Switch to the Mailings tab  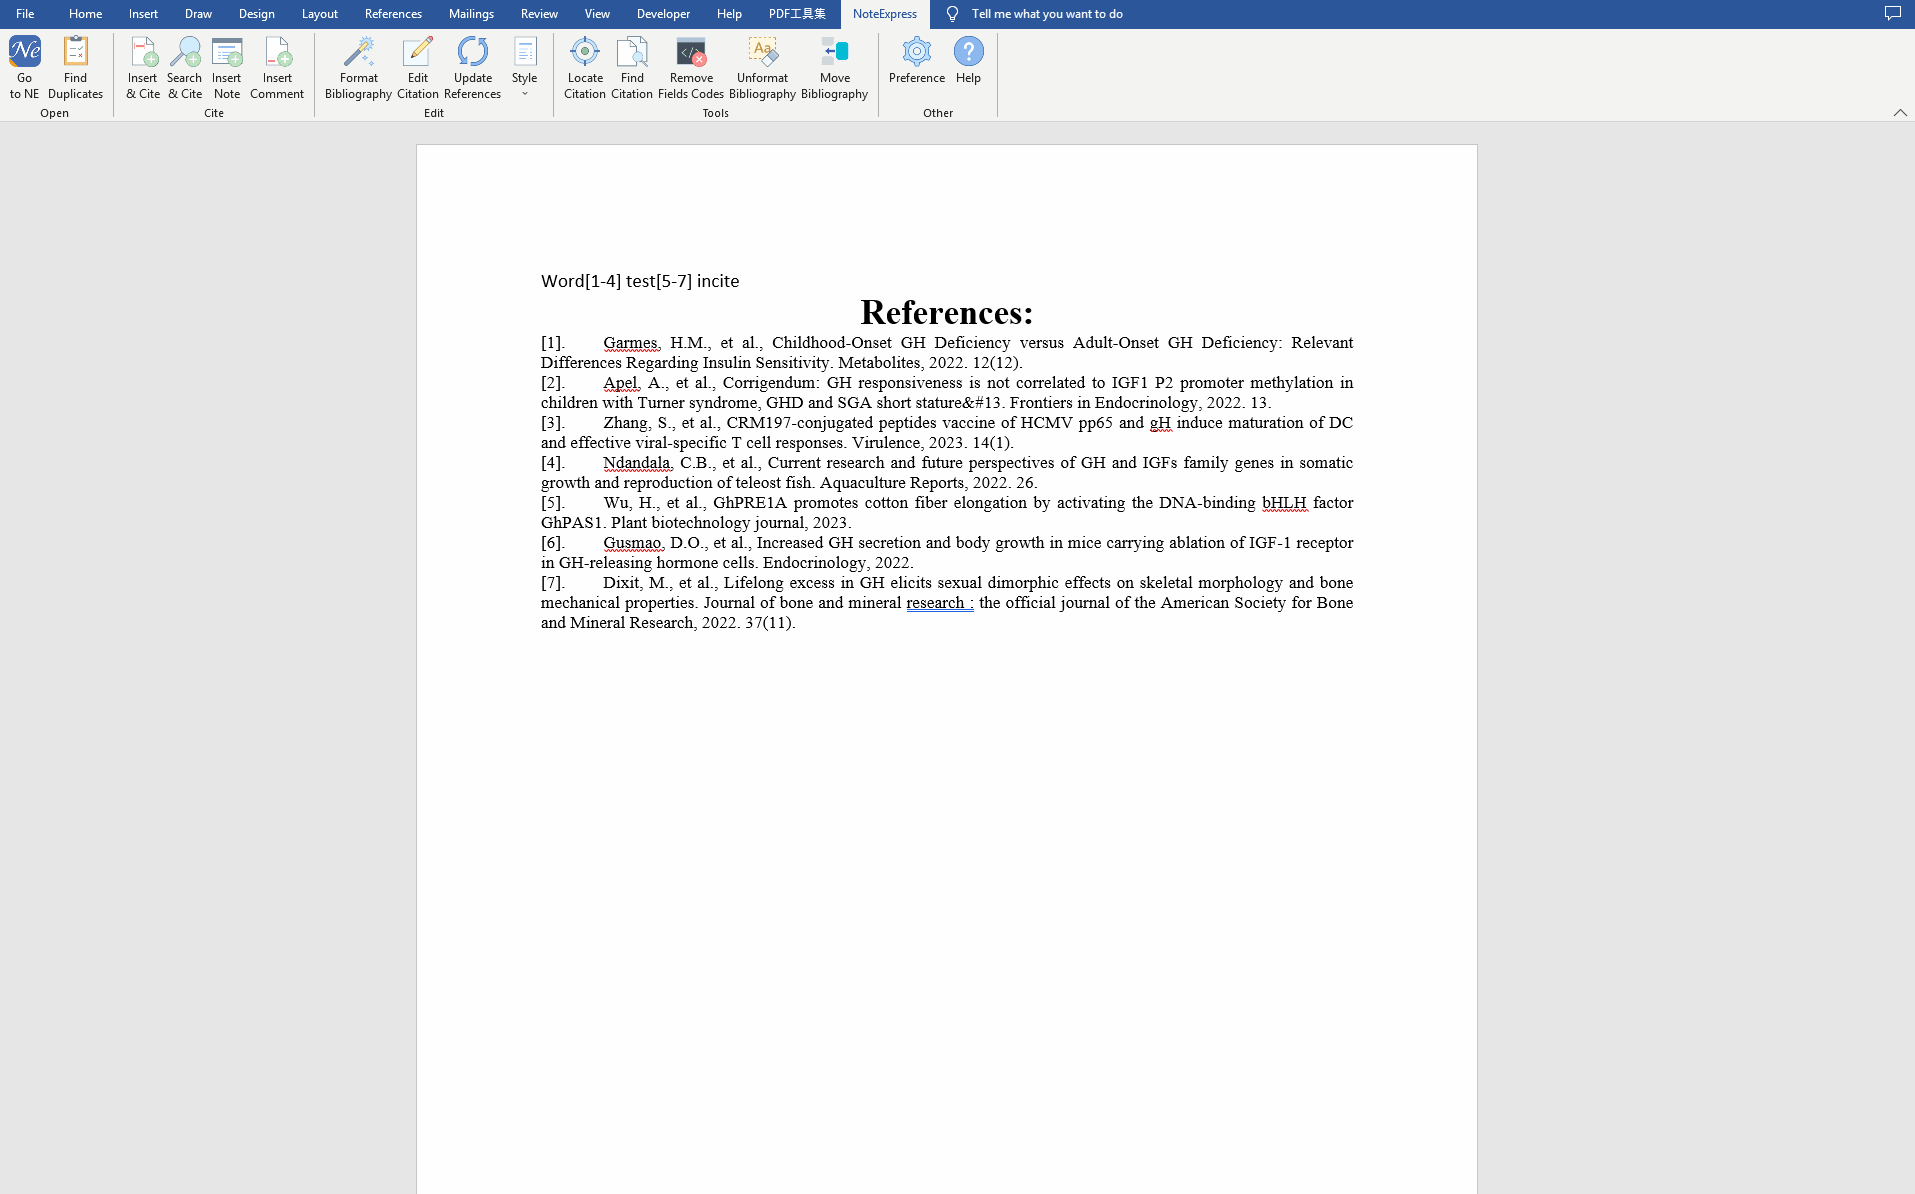click(x=471, y=14)
